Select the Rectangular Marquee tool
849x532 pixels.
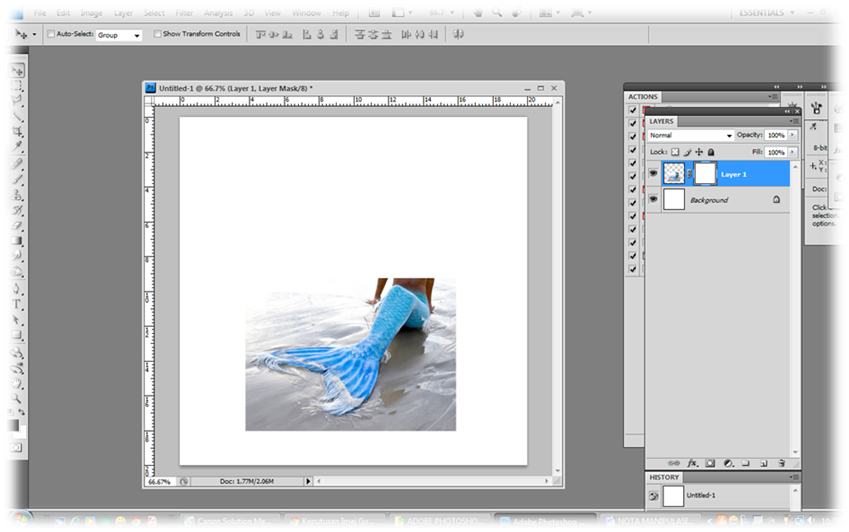tap(17, 86)
